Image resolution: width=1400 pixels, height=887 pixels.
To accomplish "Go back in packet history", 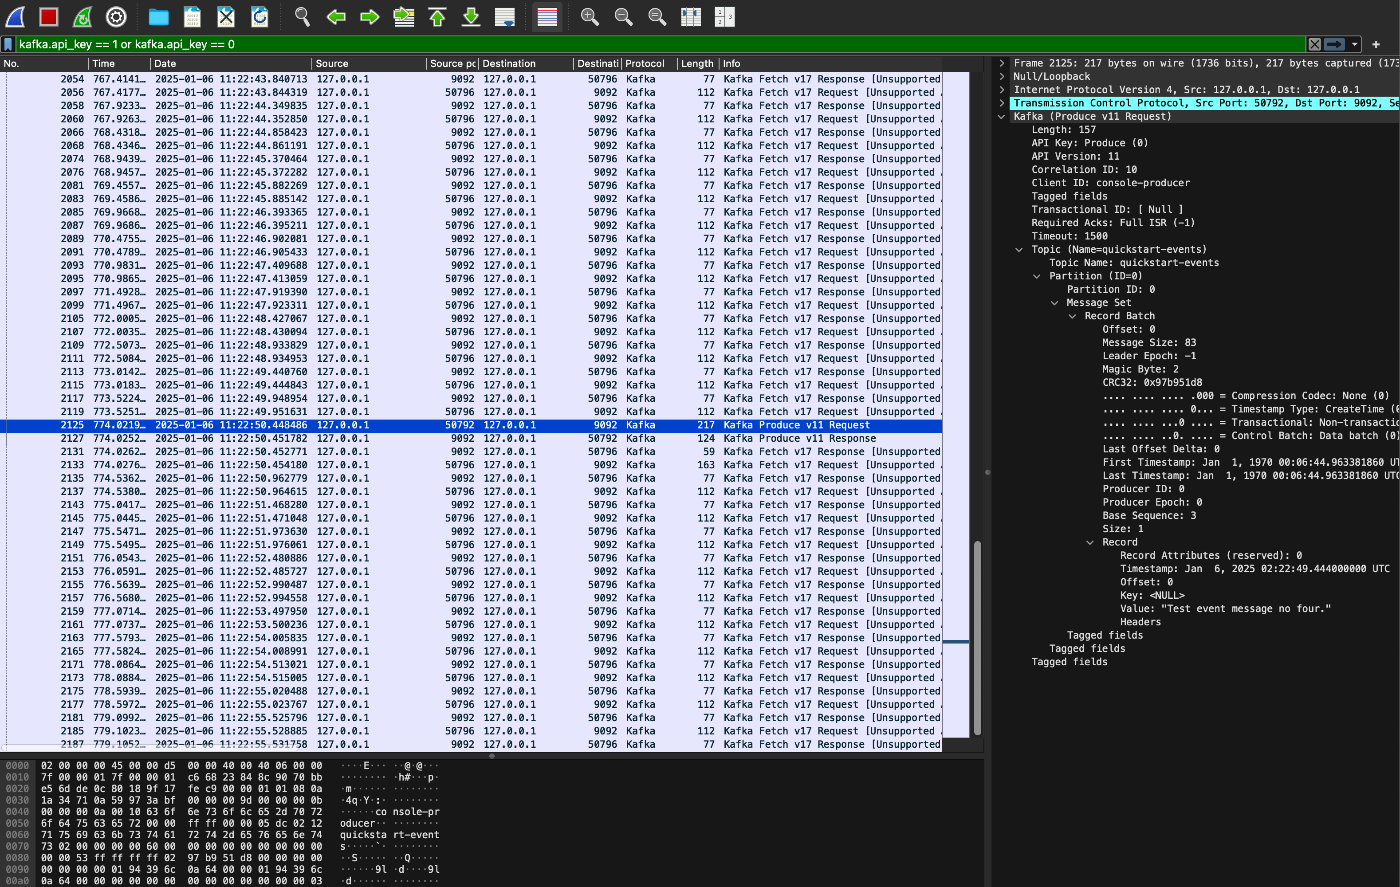I will (336, 16).
